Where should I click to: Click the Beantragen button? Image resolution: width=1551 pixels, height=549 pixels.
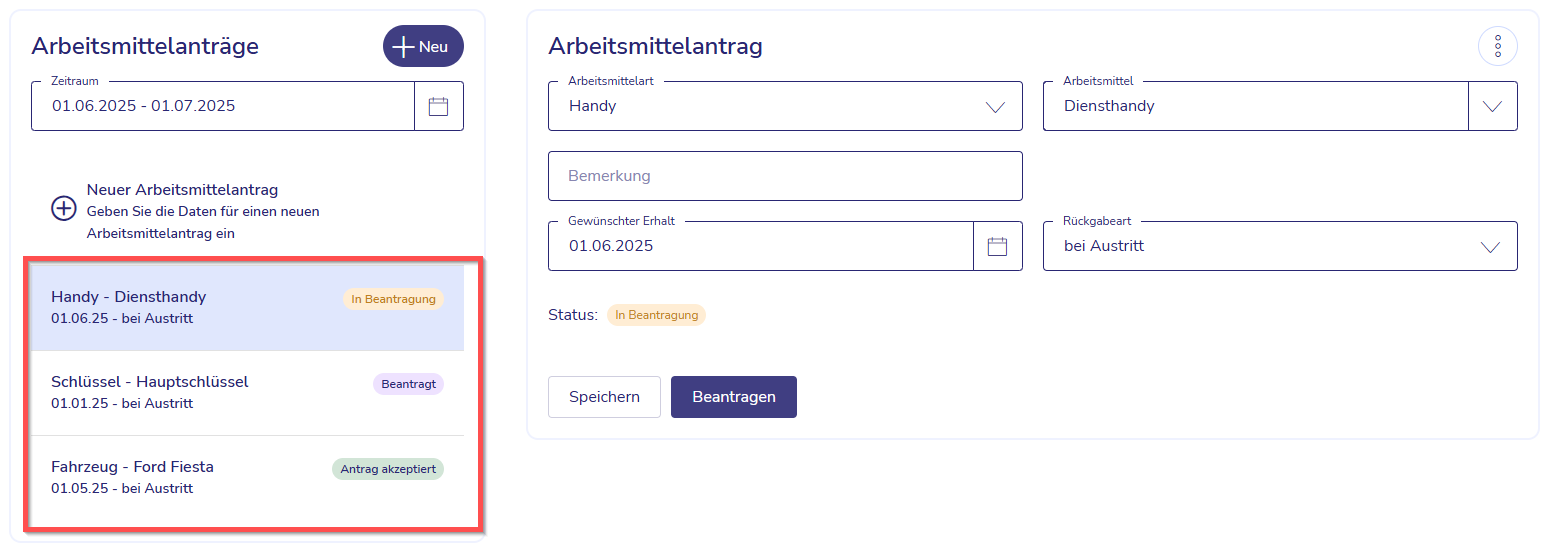click(x=734, y=397)
